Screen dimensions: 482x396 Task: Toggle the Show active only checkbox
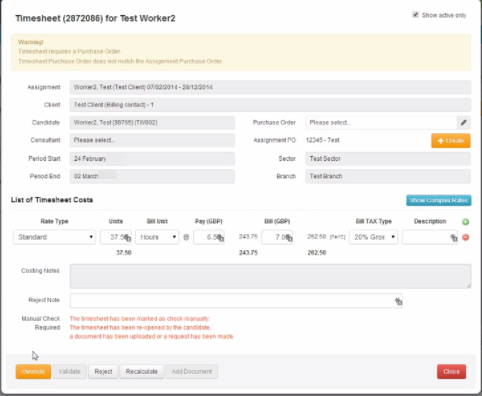click(x=415, y=15)
